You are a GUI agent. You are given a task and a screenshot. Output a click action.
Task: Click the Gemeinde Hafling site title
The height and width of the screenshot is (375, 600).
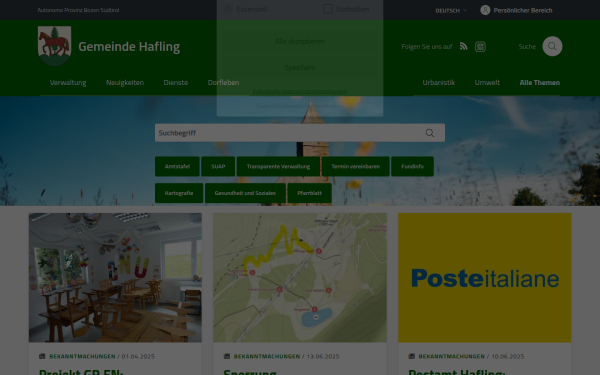pos(129,46)
